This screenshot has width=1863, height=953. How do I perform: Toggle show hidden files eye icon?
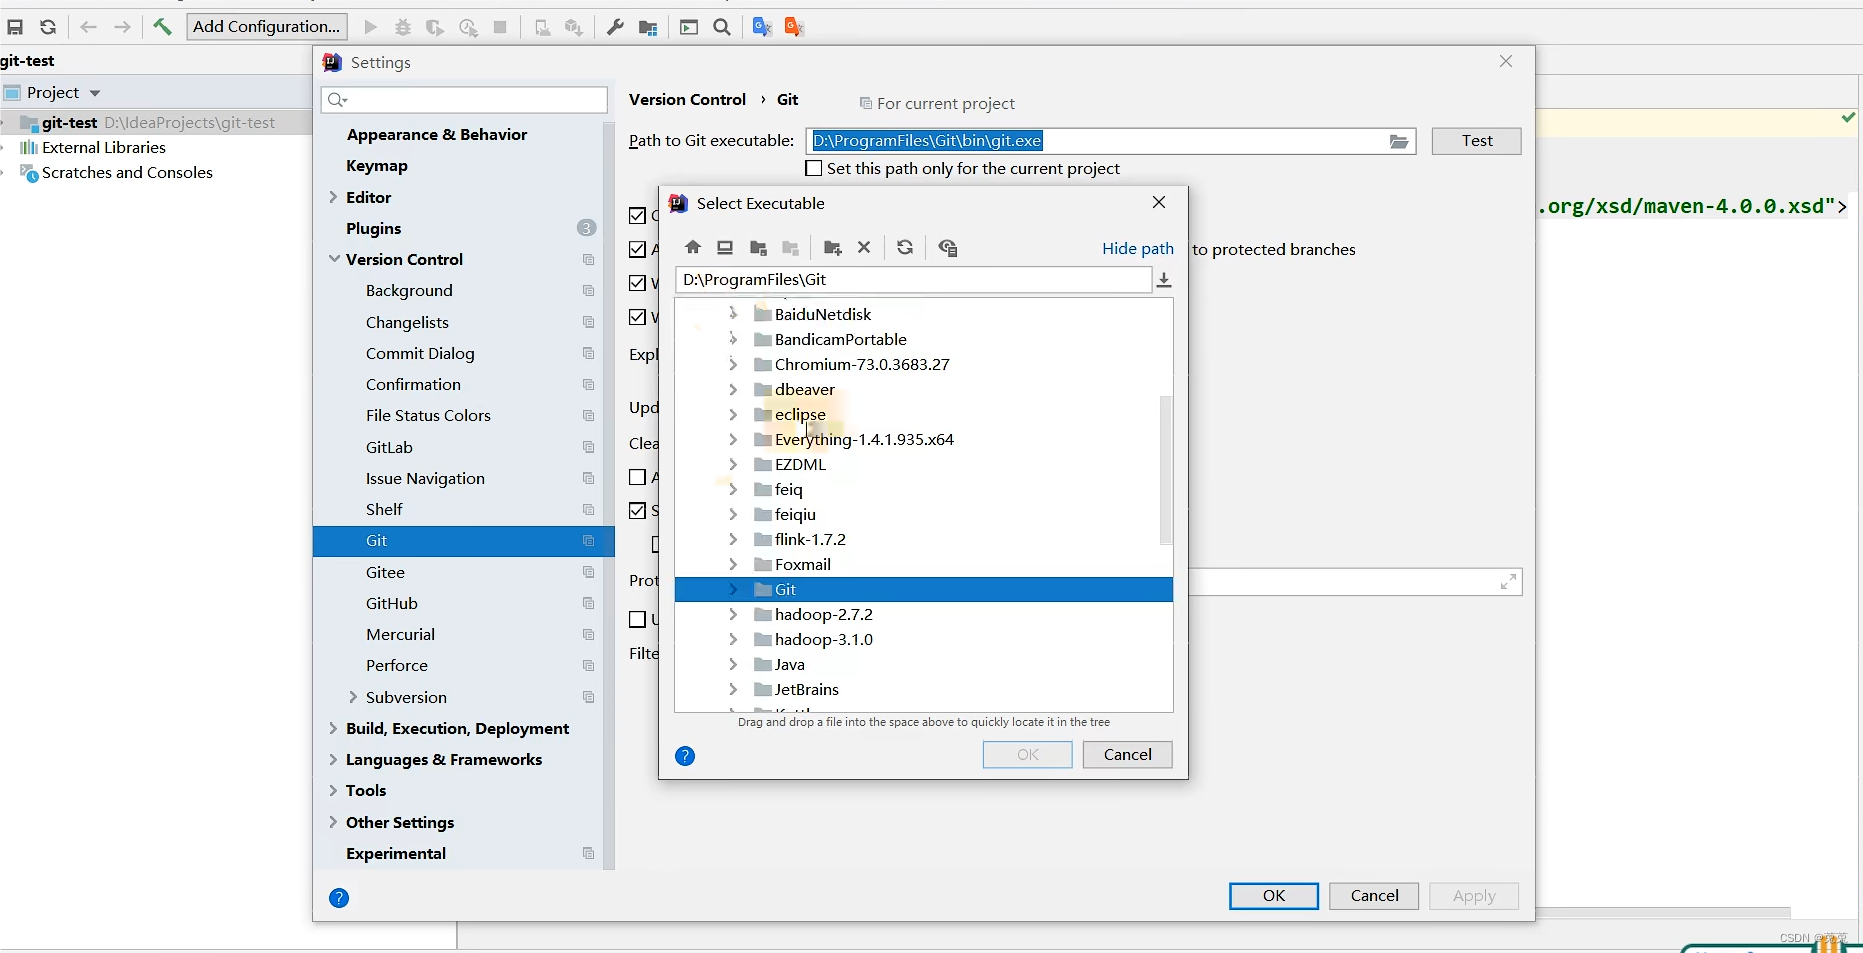948,247
